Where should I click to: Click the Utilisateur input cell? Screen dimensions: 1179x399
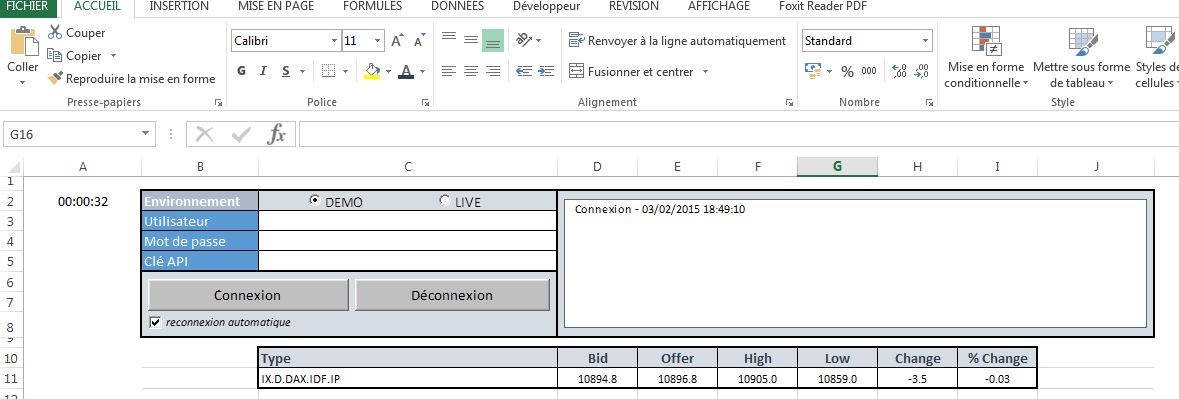point(407,221)
